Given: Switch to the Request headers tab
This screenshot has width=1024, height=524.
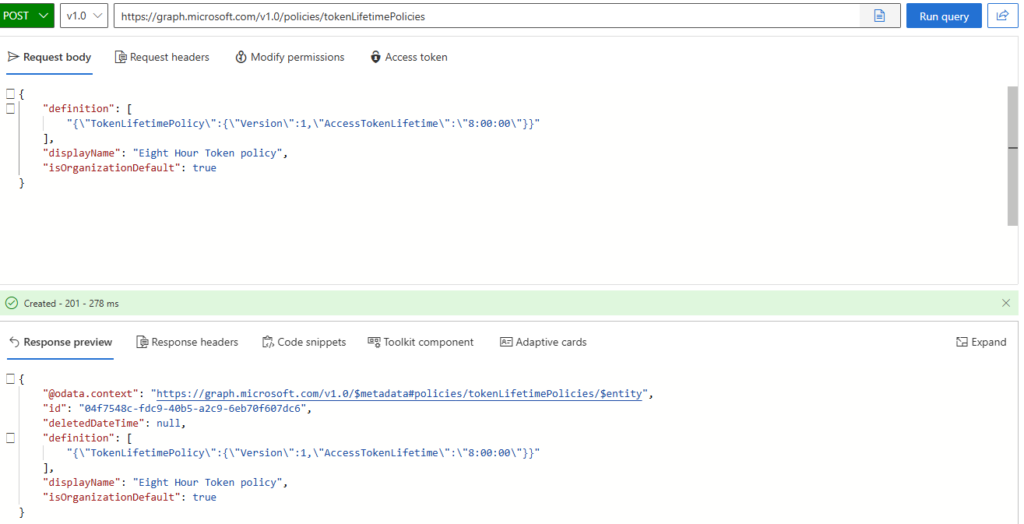Looking at the screenshot, I should point(162,57).
